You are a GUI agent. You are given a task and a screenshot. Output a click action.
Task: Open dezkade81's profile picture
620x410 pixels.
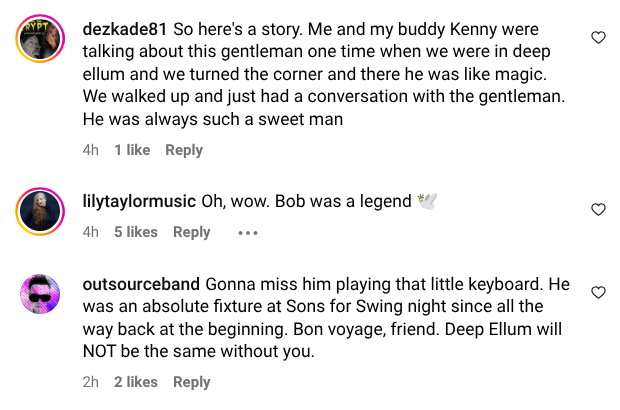point(42,41)
